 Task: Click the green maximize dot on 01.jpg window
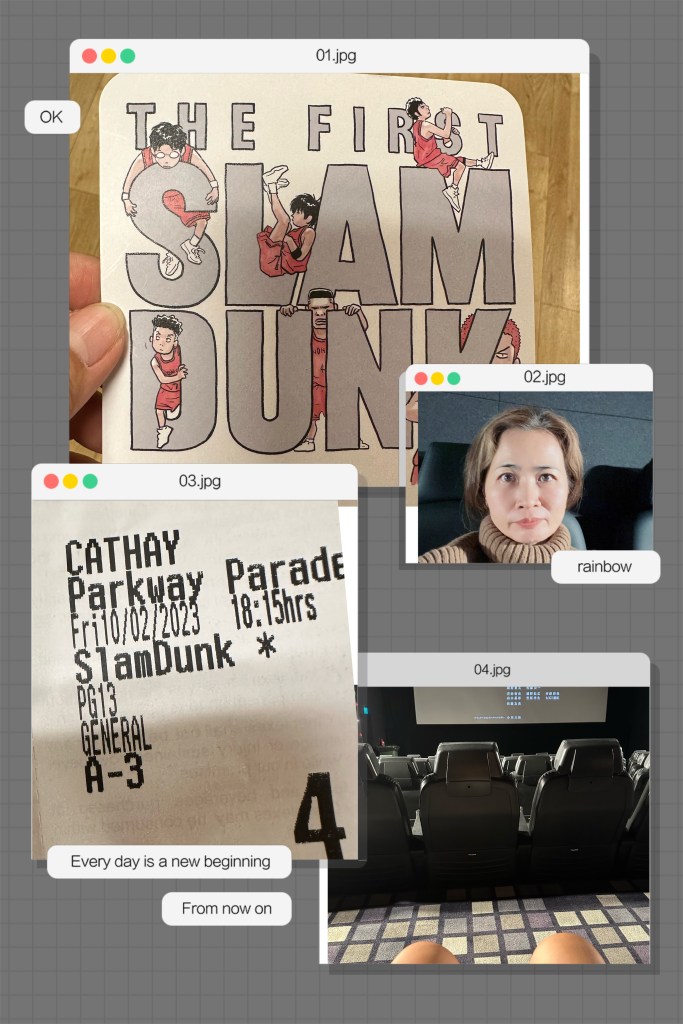127,56
